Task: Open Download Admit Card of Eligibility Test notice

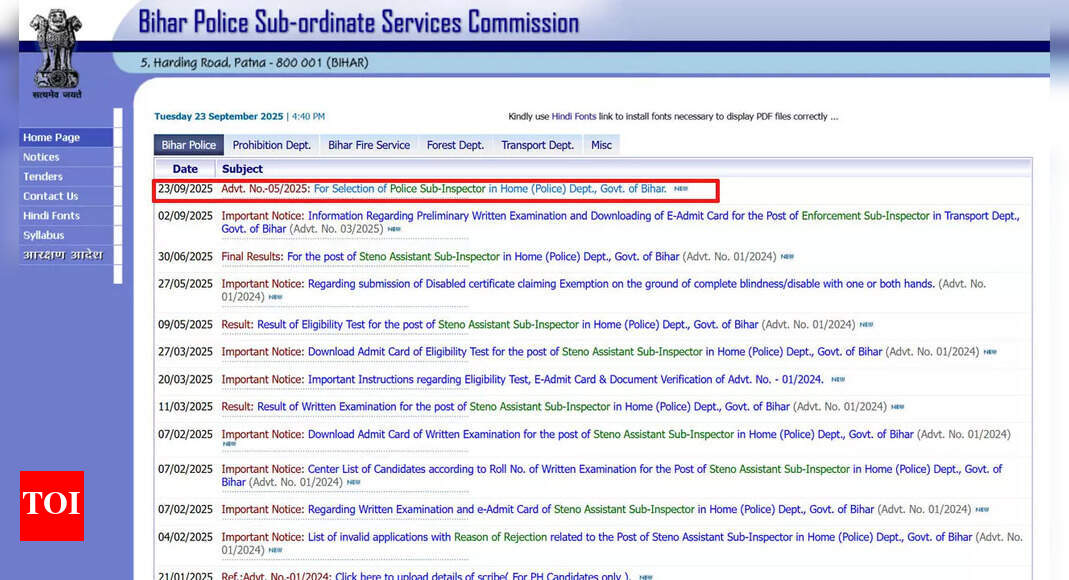Action: [x=552, y=352]
